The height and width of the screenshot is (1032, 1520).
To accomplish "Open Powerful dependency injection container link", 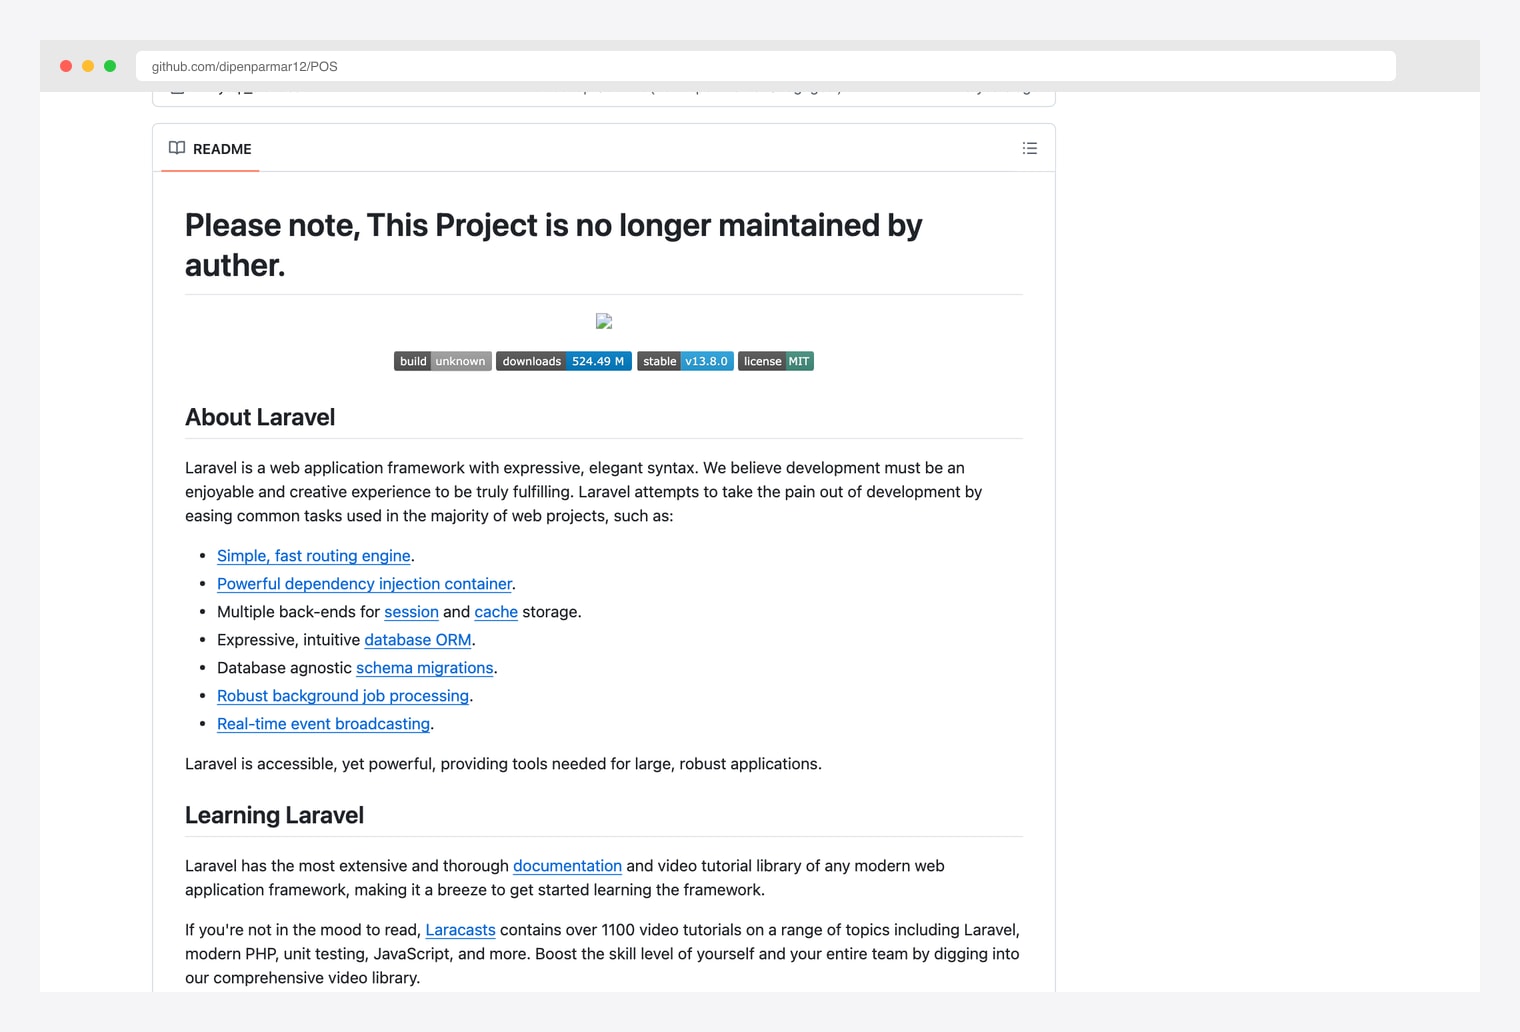I will 365,584.
